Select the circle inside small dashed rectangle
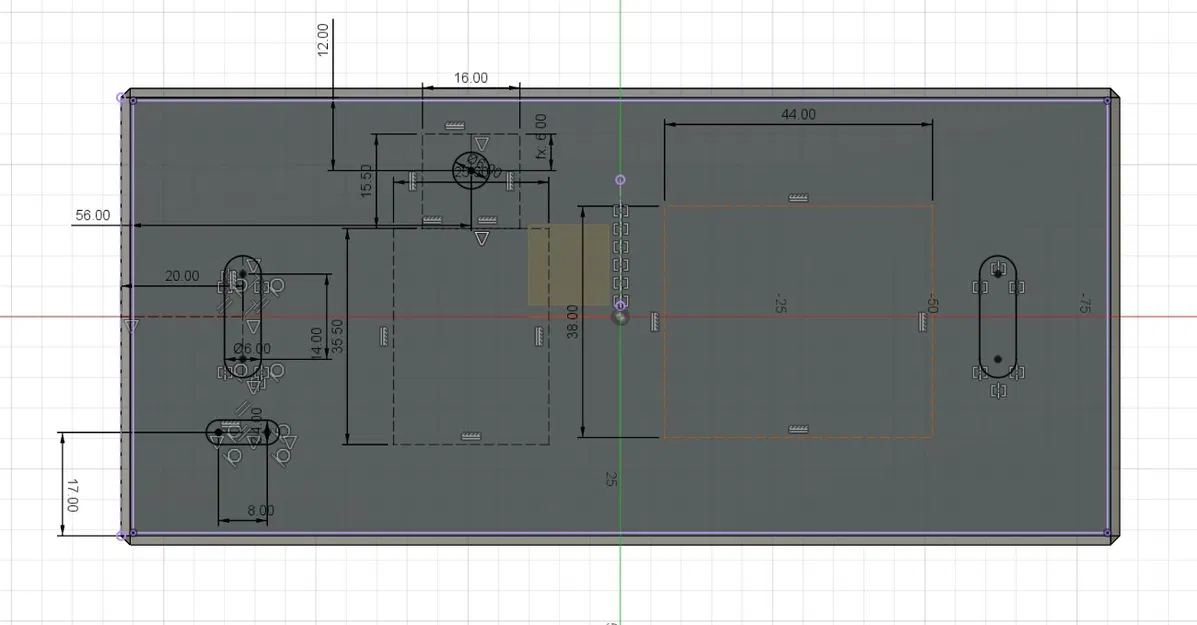 point(471,170)
